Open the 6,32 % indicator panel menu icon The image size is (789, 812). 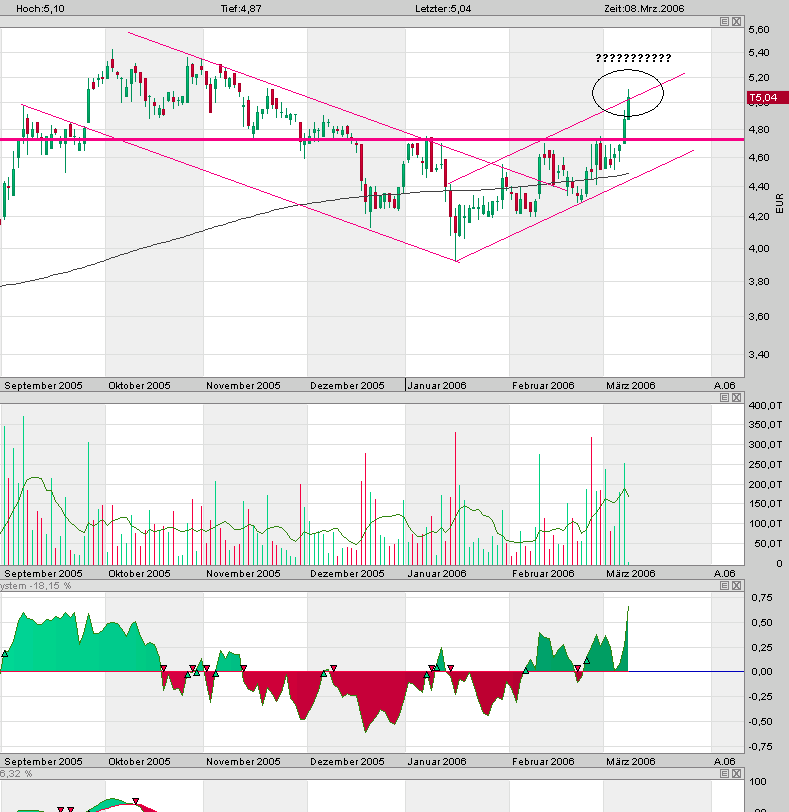tap(724, 773)
